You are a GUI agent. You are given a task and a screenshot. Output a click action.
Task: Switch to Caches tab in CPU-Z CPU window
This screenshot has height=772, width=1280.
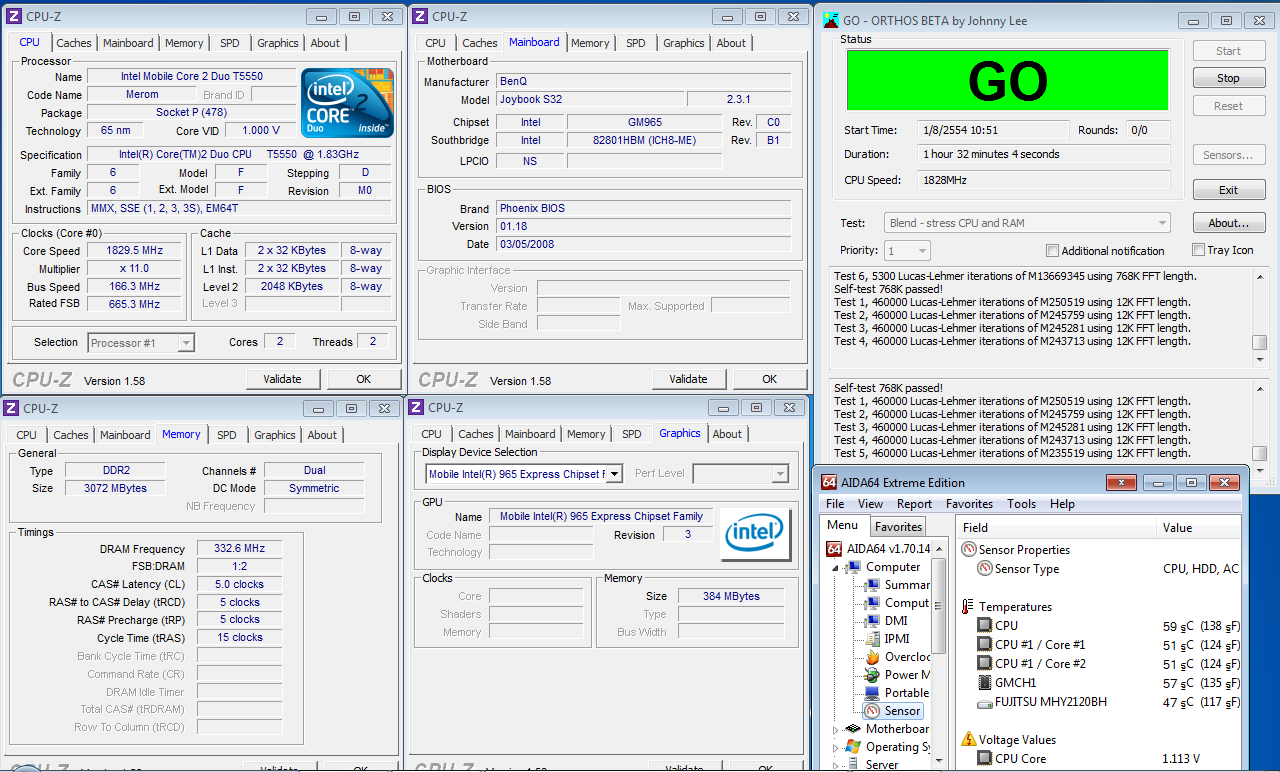[74, 43]
